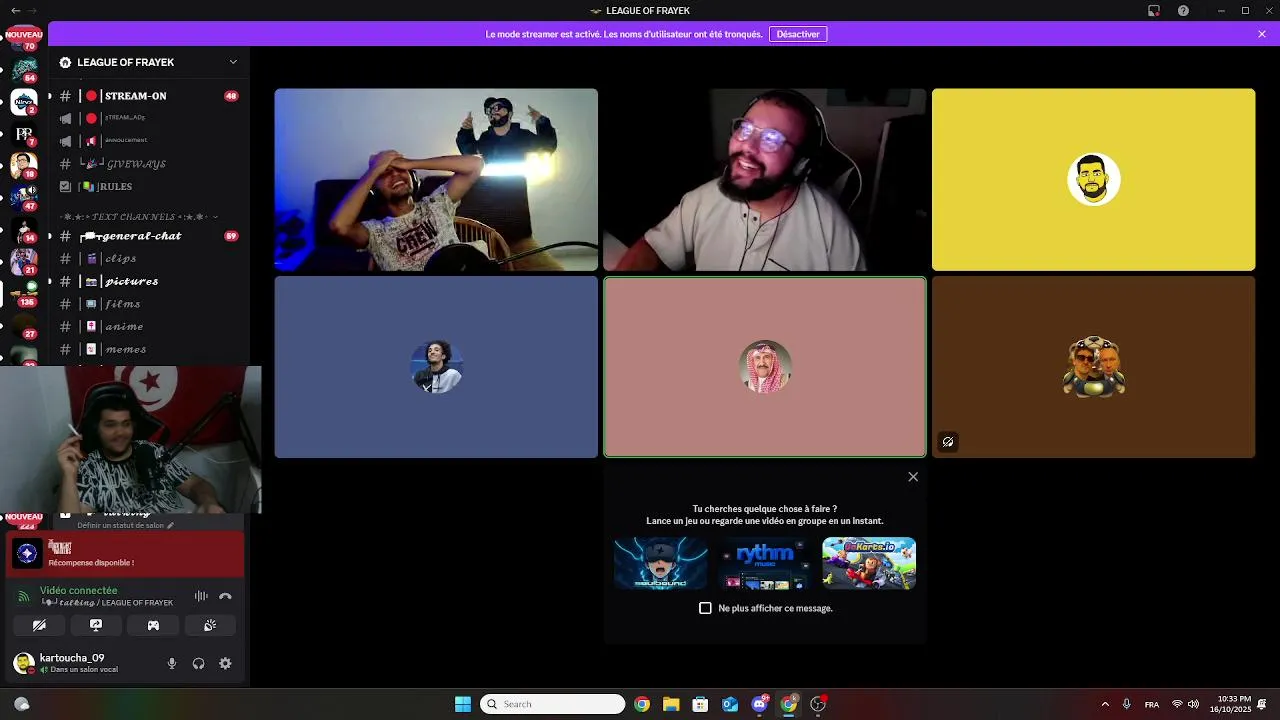
Task: Open the 'Récompense disponible' quest banner
Action: pos(126,554)
